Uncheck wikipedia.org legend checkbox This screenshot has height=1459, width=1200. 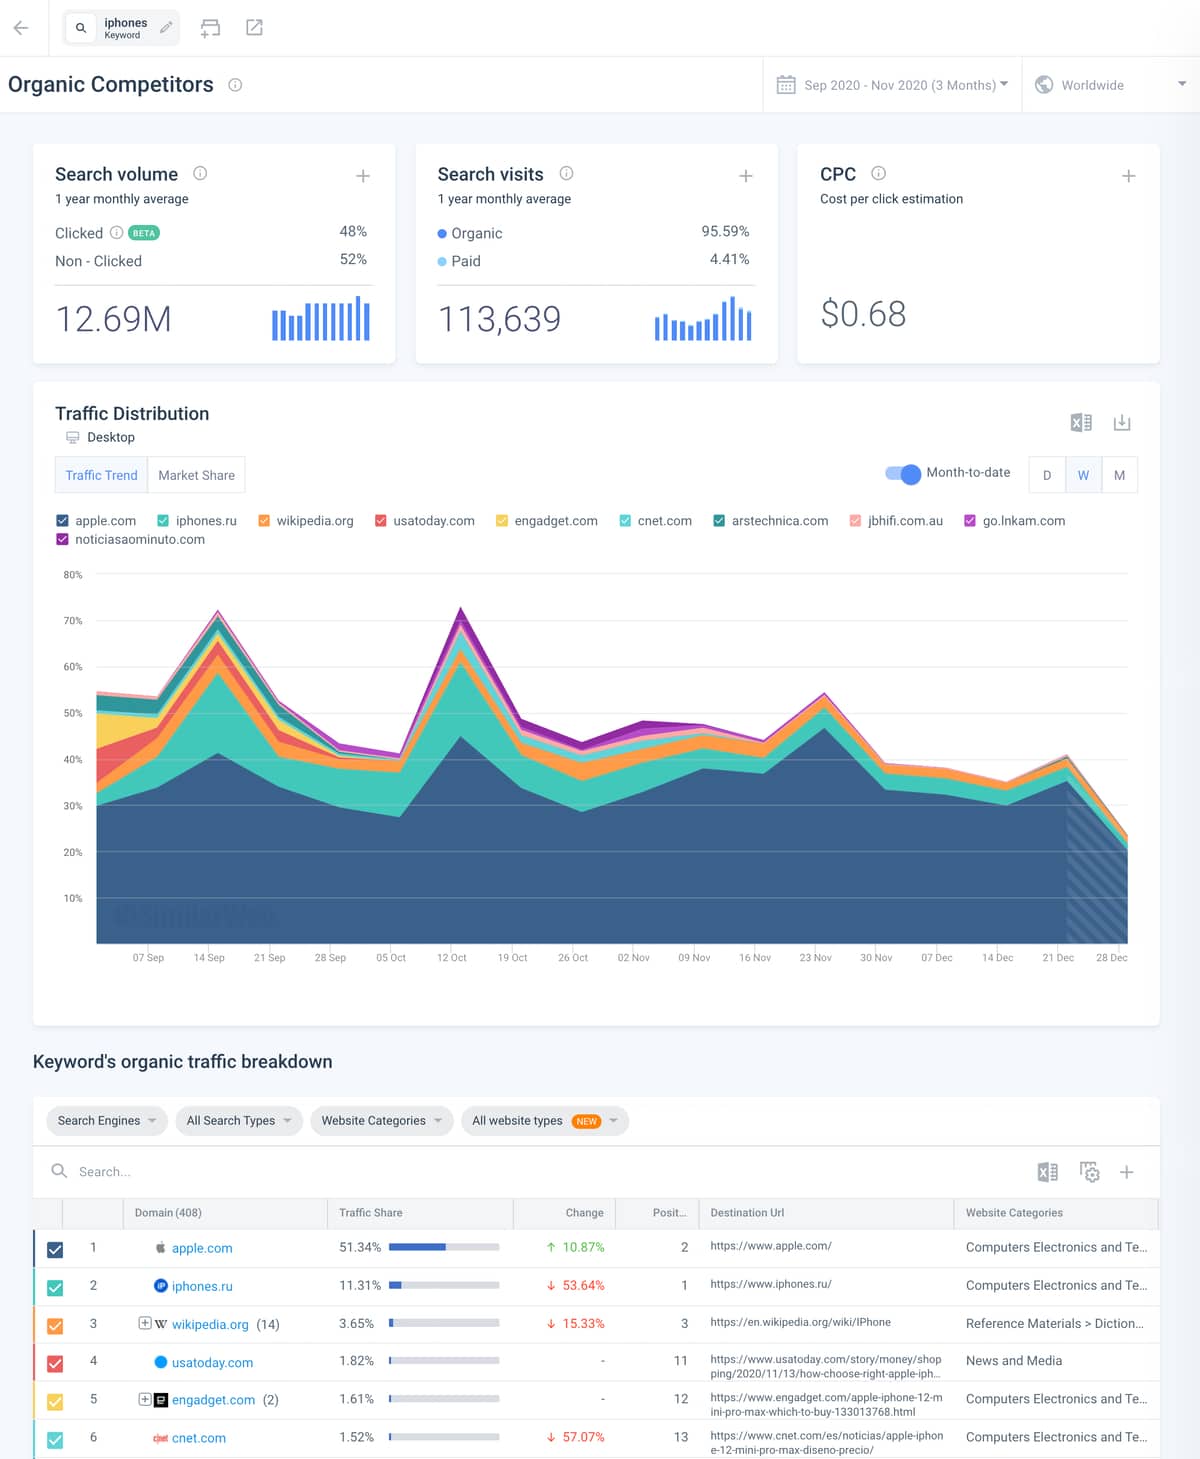click(264, 521)
